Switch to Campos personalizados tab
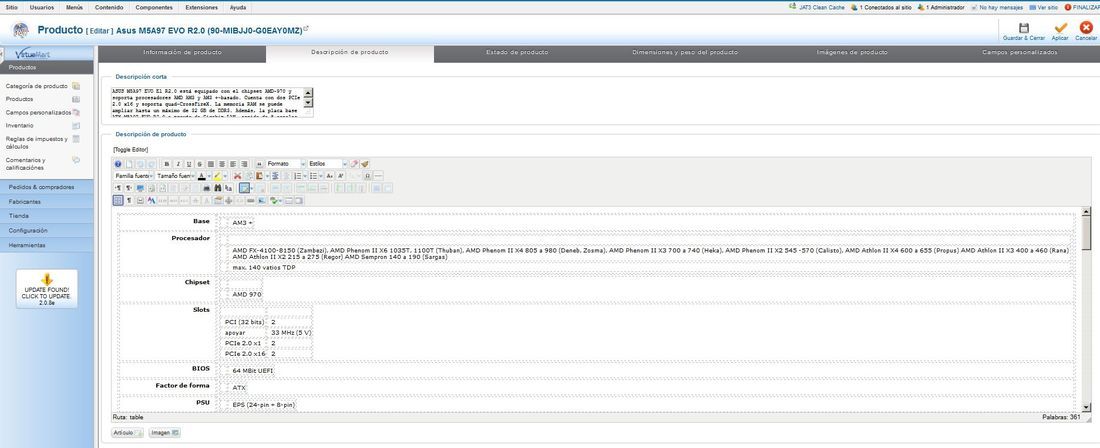 pos(1019,53)
